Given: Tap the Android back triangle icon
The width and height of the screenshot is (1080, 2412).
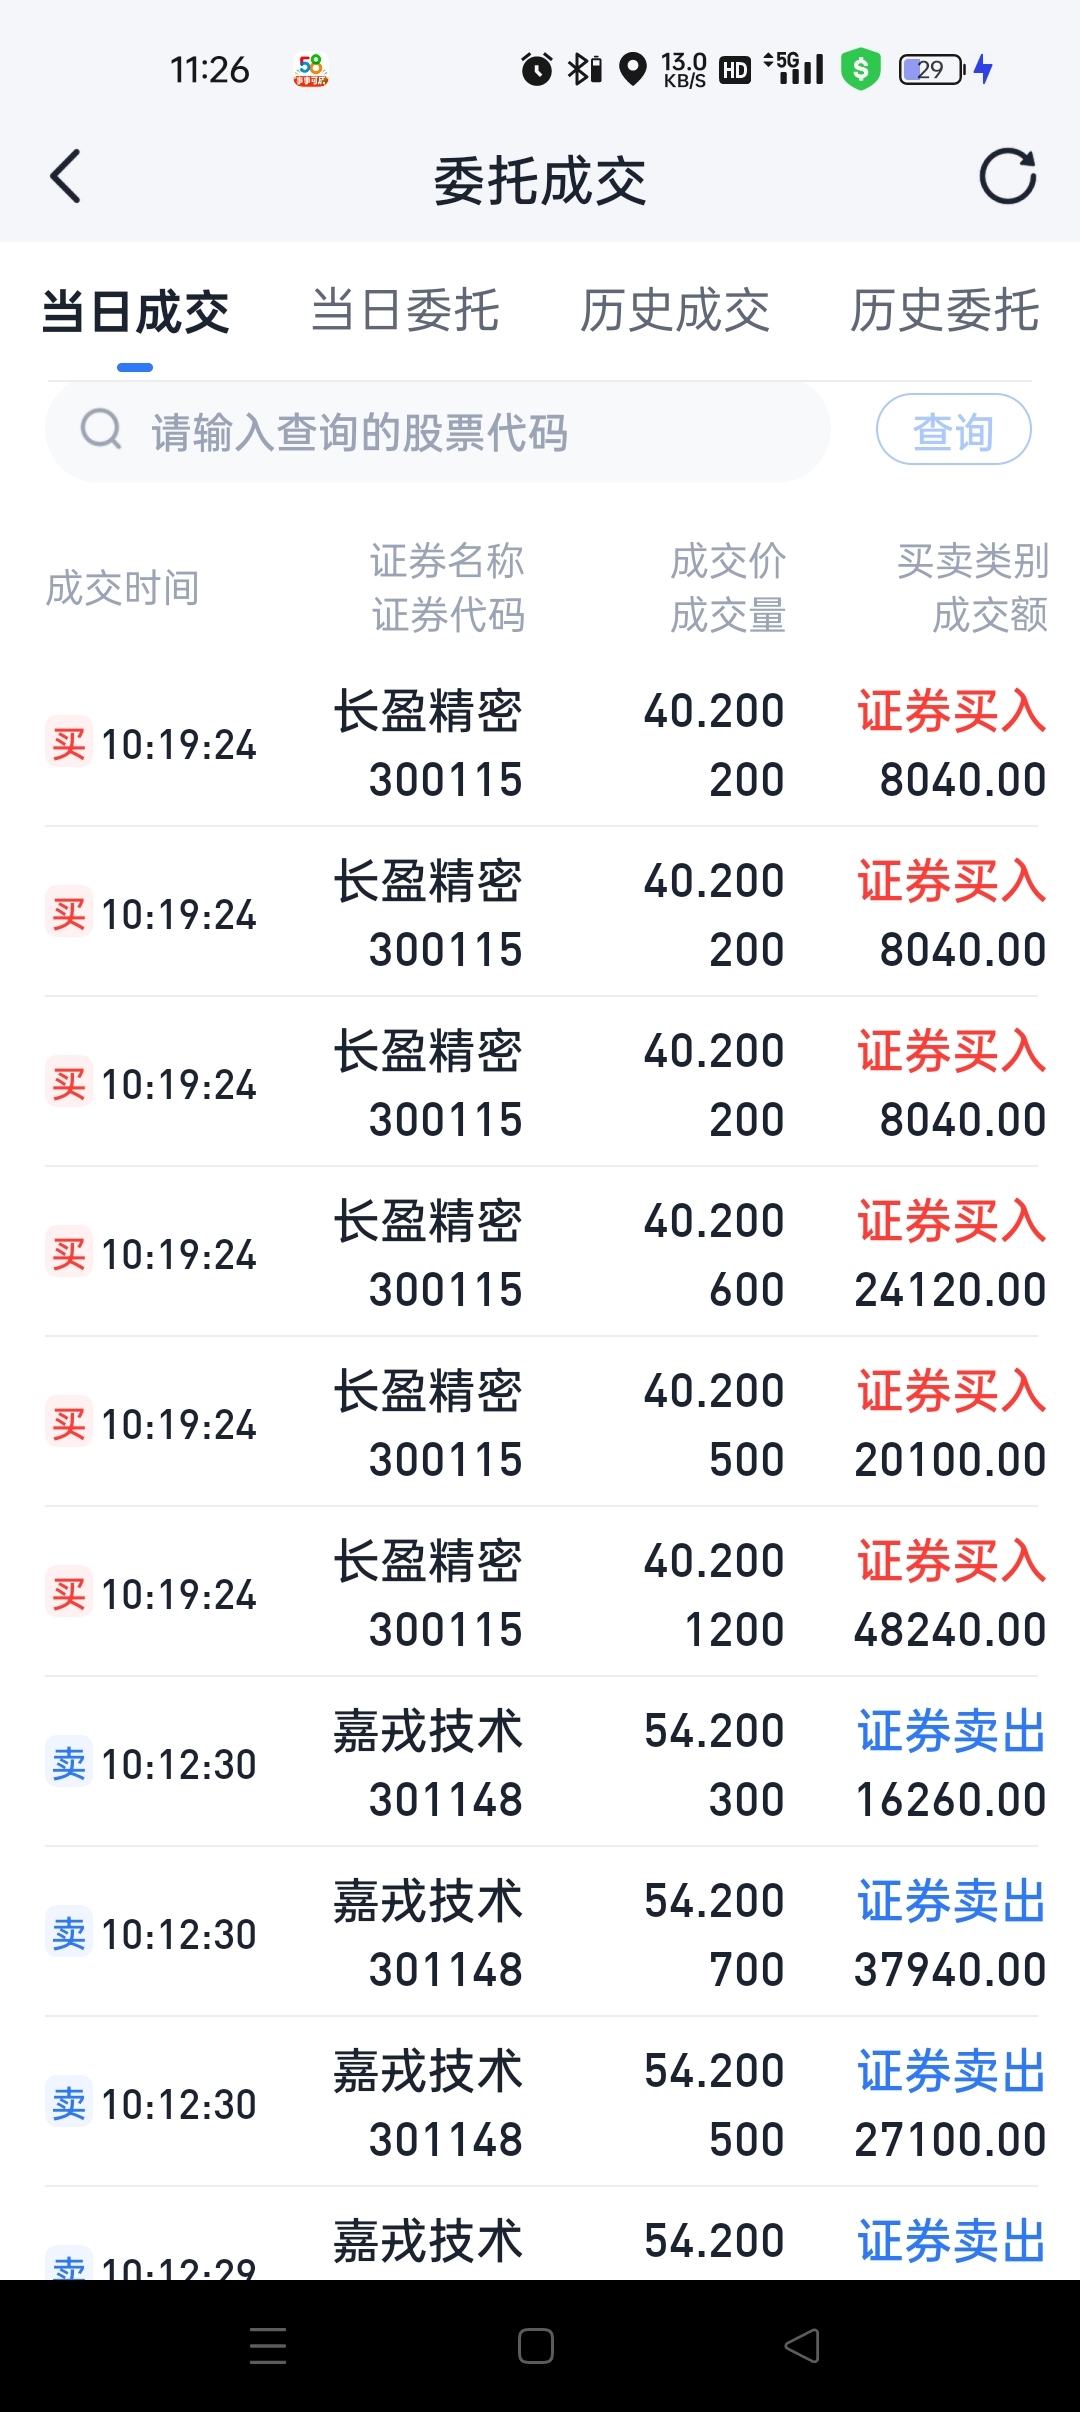Looking at the screenshot, I should 803,2345.
